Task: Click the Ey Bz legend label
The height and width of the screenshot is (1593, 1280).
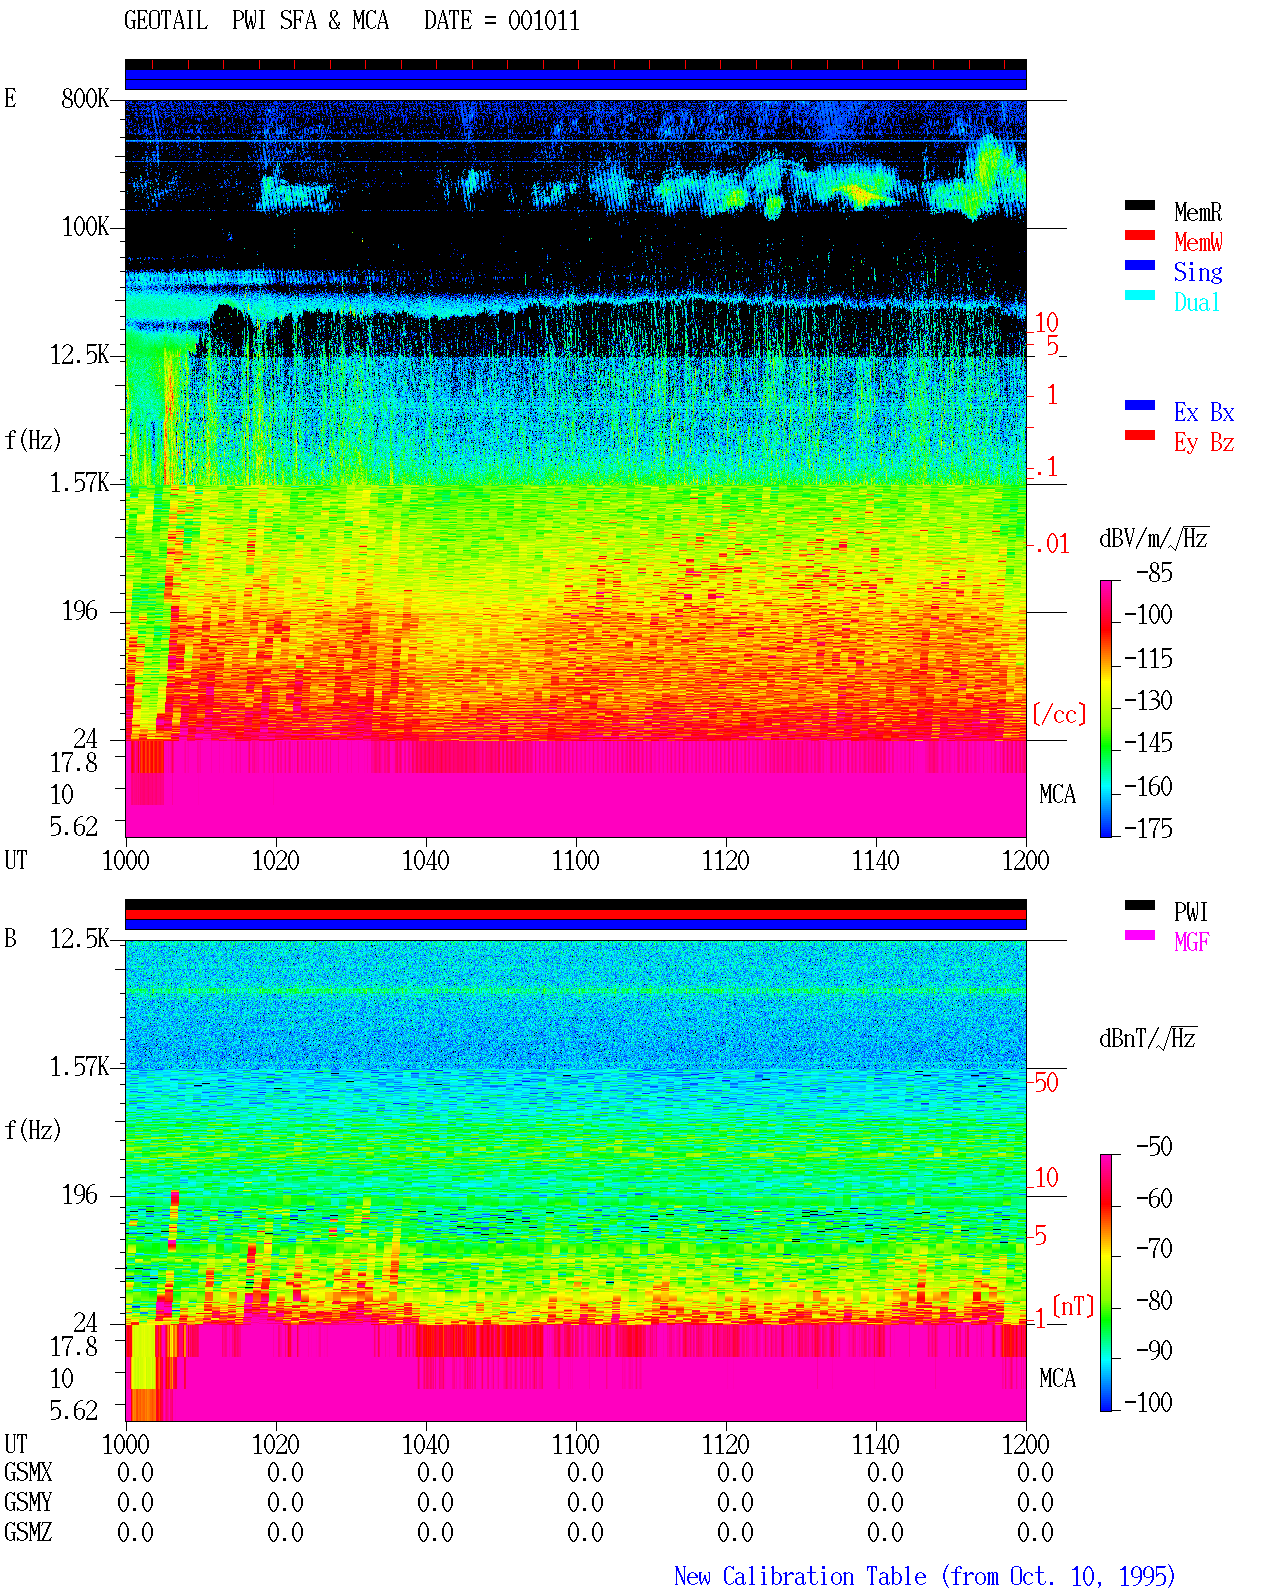Action: 1204,442
